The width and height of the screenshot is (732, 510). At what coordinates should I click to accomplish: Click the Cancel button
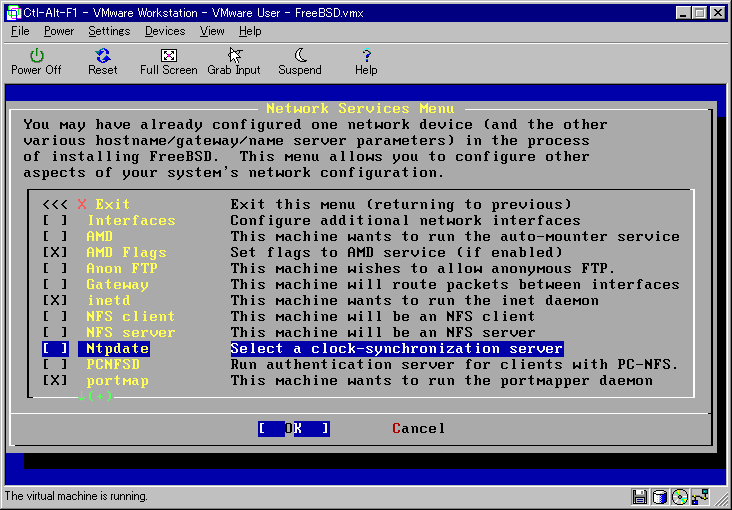419,429
